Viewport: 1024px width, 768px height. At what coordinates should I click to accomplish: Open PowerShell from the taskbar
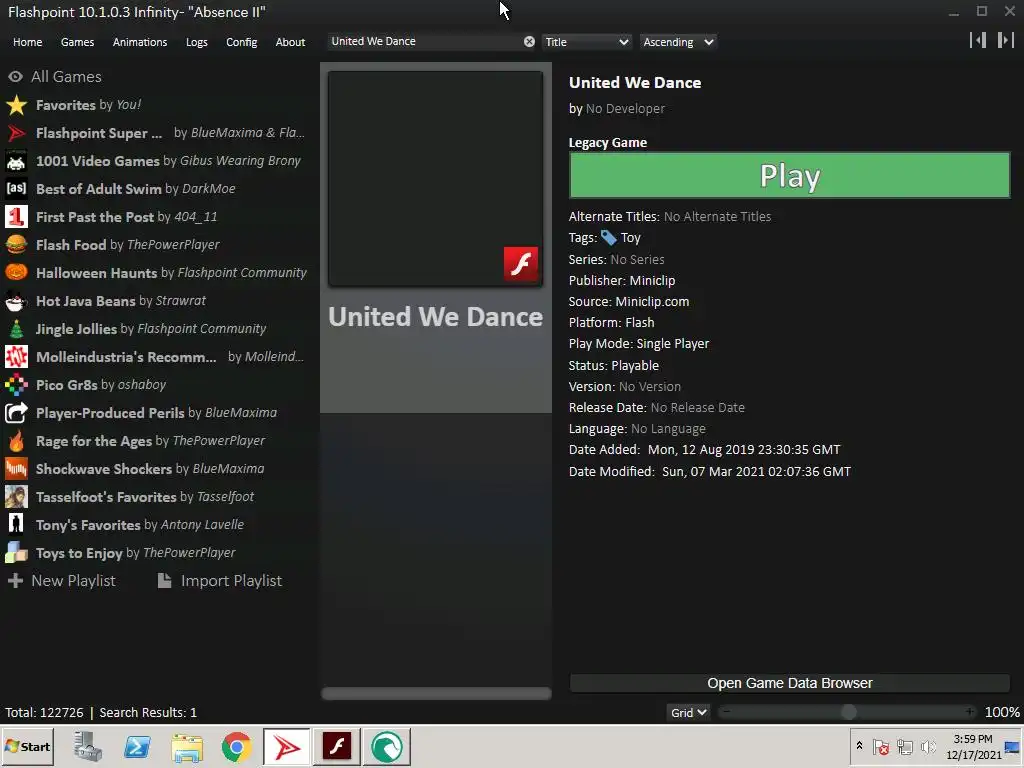(x=137, y=746)
